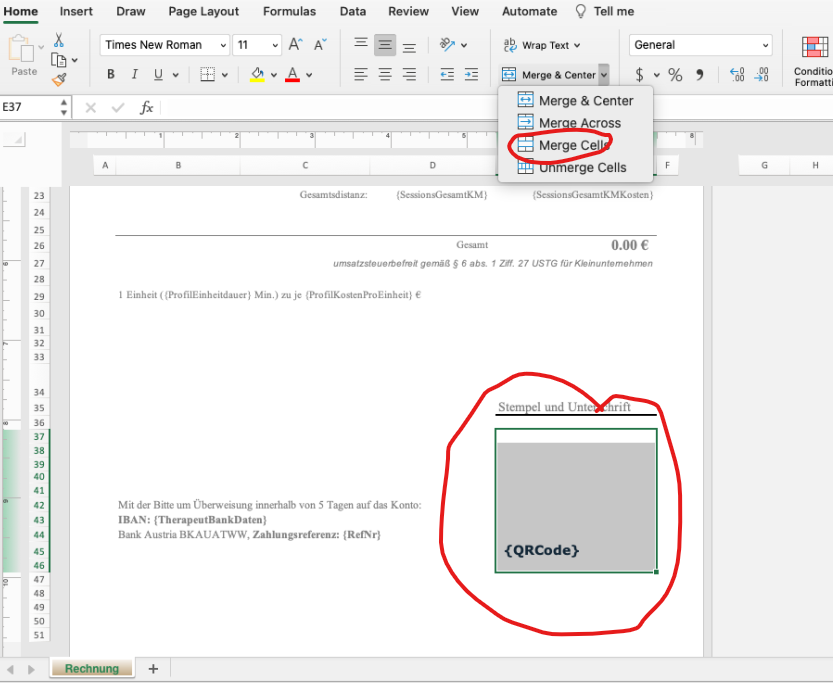833x683 pixels.
Task: Open the font name dropdown
Action: click(223, 45)
